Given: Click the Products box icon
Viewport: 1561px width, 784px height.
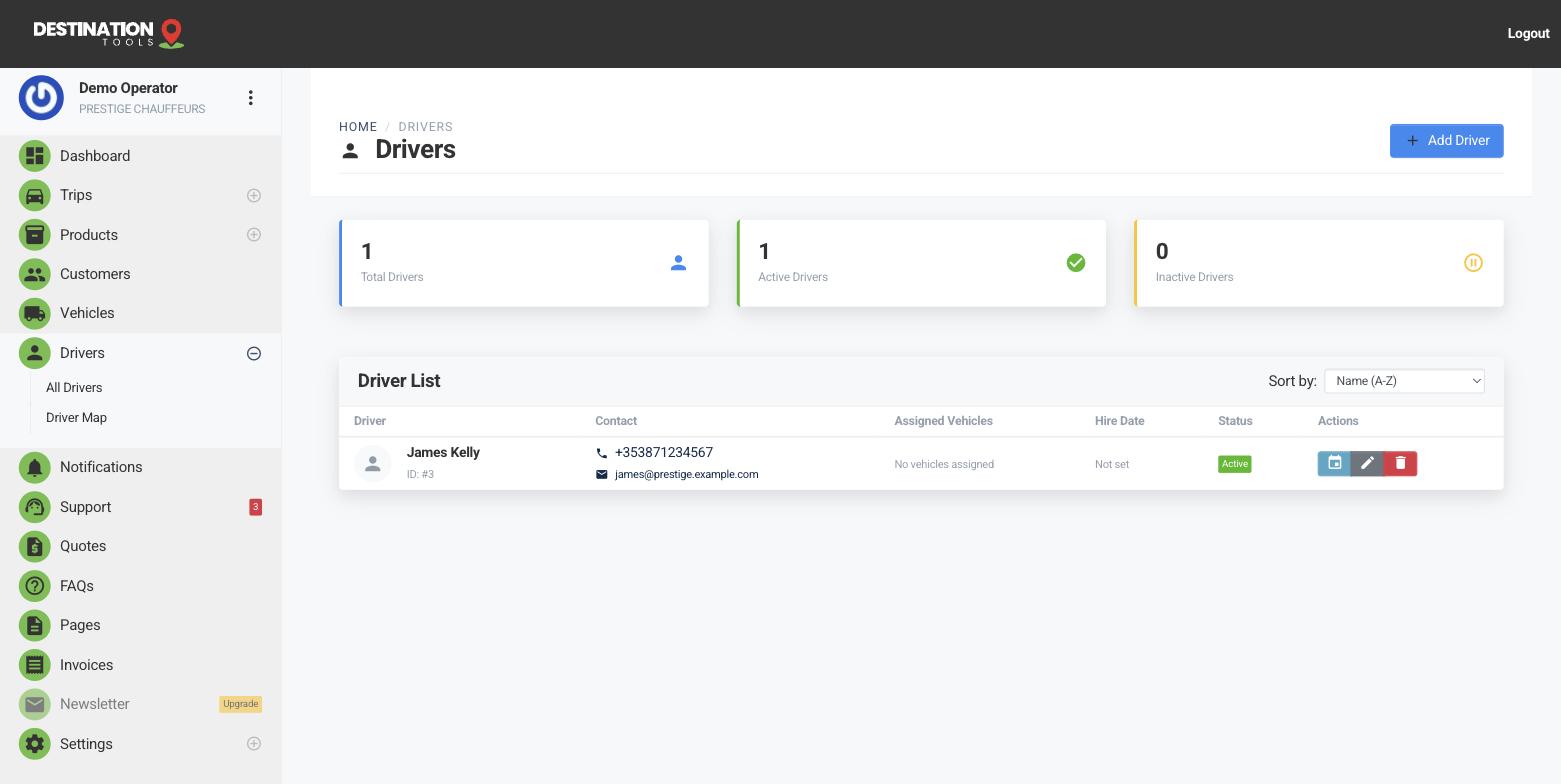Looking at the screenshot, I should coord(35,235).
